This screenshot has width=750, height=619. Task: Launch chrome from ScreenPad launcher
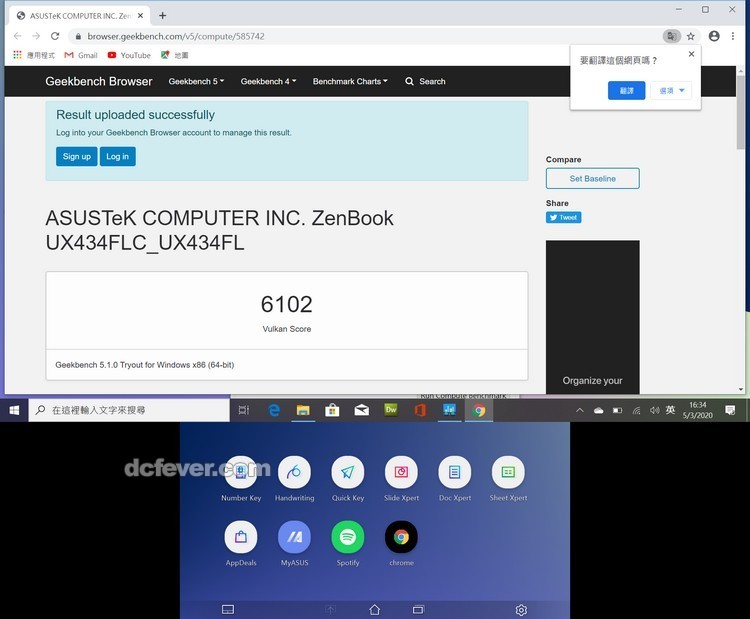point(401,537)
